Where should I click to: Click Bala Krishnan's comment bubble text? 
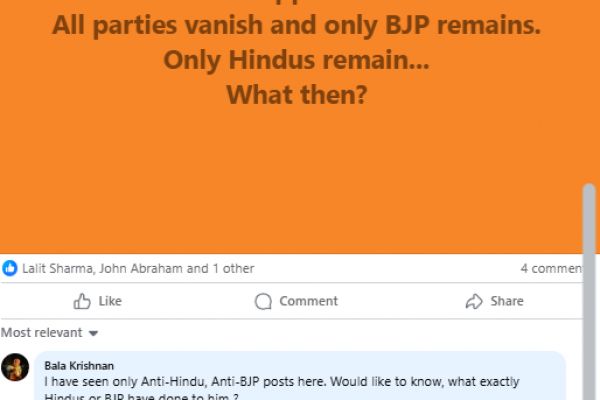click(x=282, y=388)
